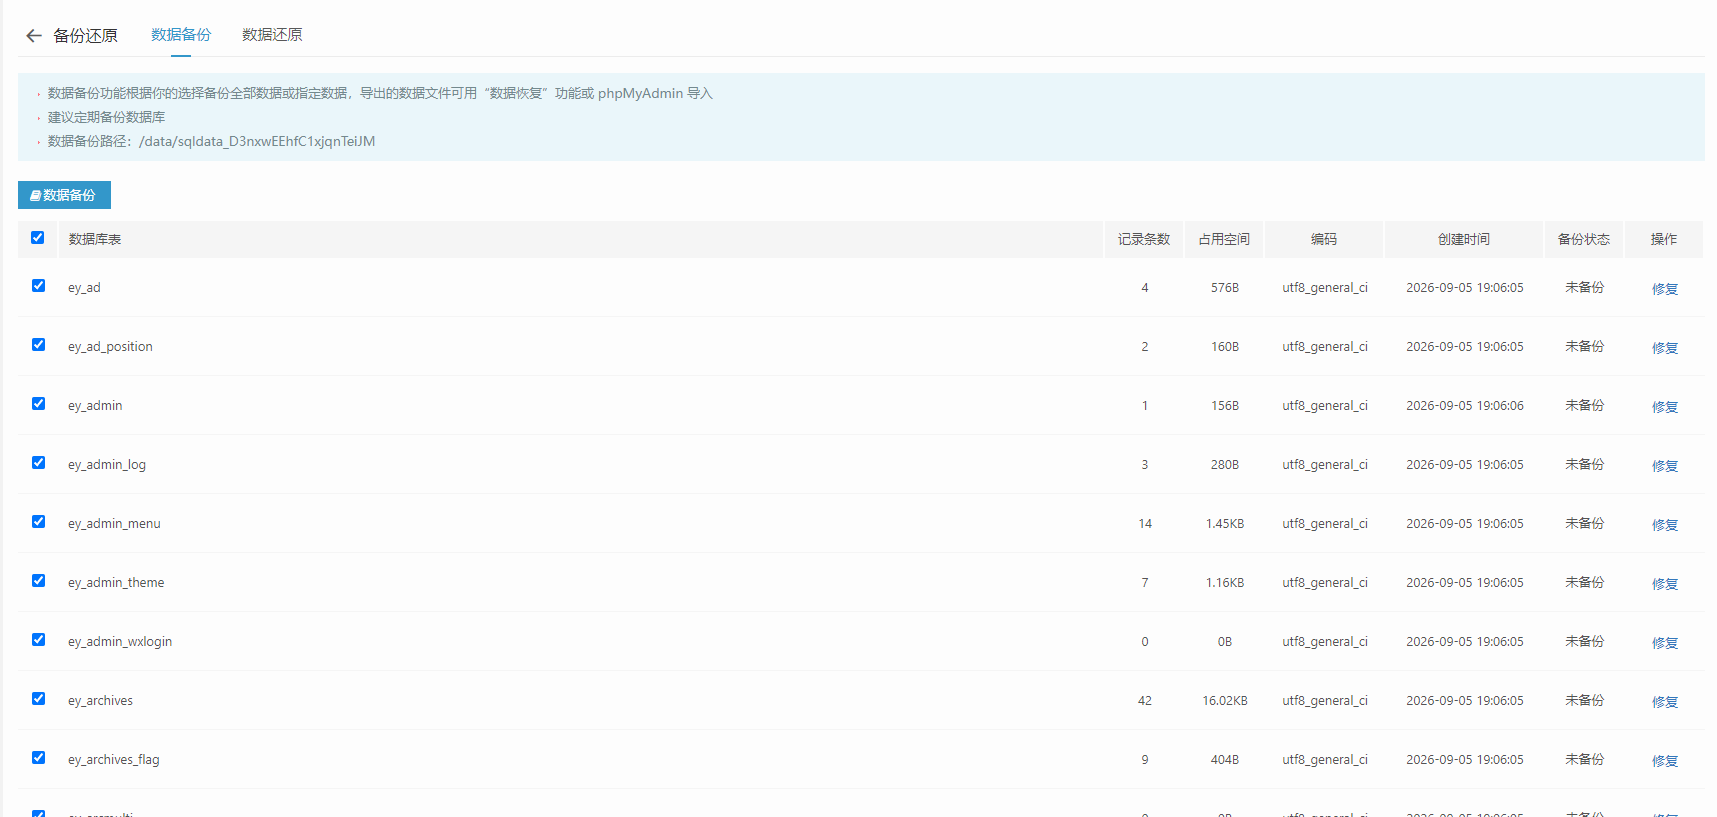Click the 1.45KB size of ey_admin_menu

point(1225,524)
